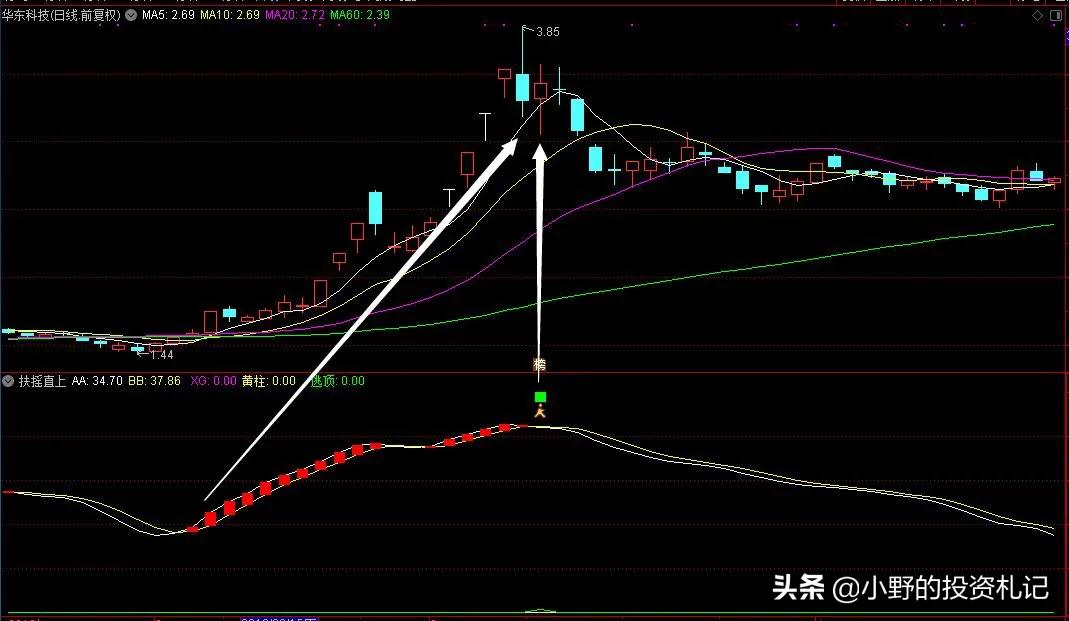Viewport: 1069px width, 621px height.
Task: Click the green square signal marker
Action: [x=540, y=397]
